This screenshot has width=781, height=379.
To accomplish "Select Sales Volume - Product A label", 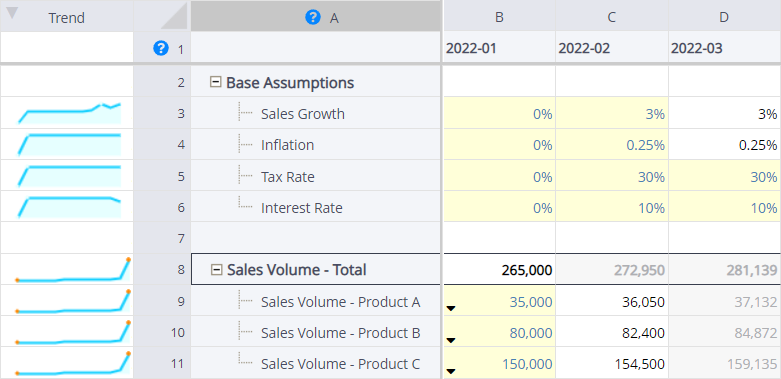I will (340, 302).
